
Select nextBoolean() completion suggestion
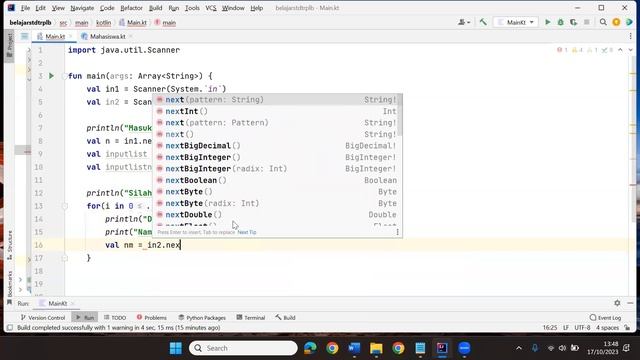(x=276, y=180)
